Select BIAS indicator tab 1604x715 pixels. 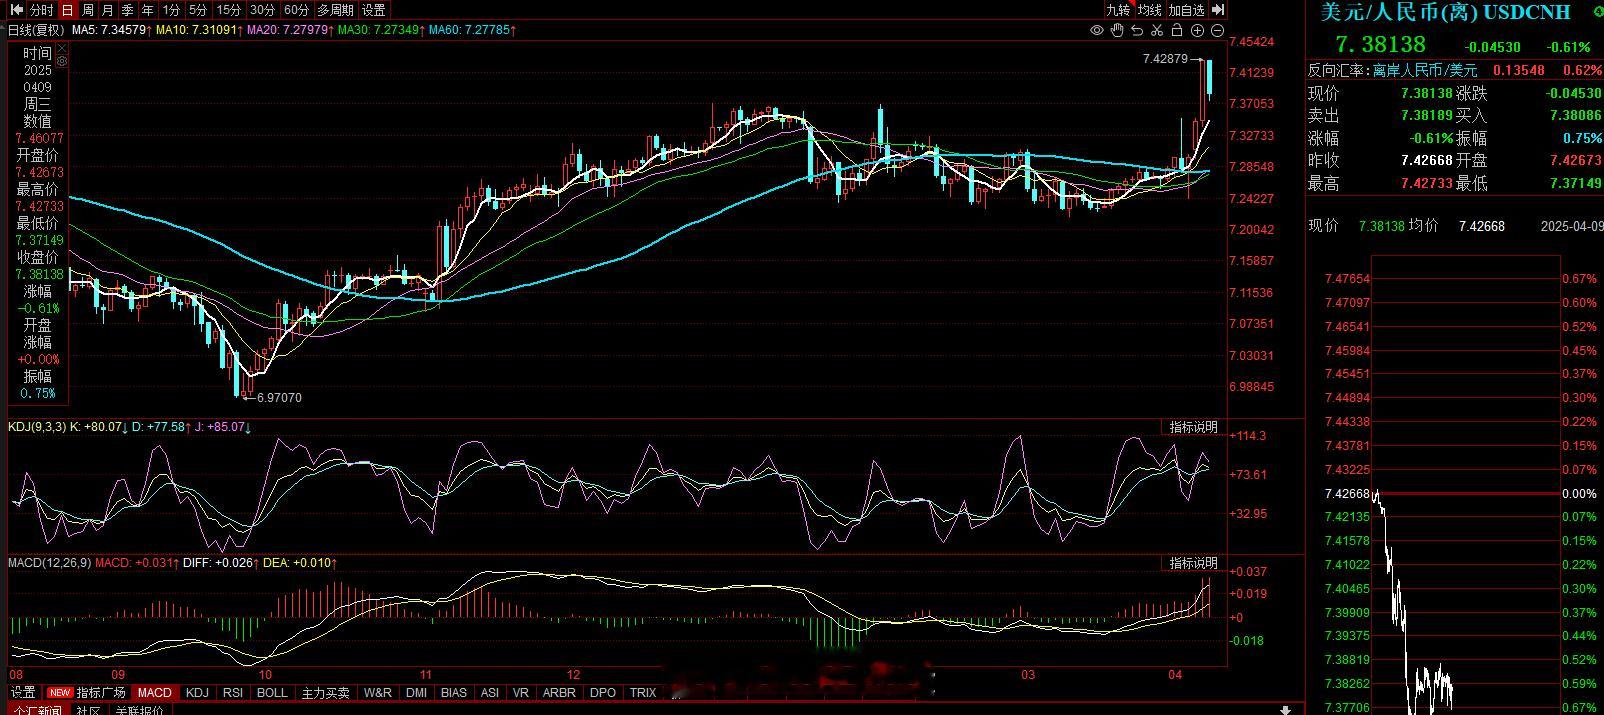click(x=454, y=692)
